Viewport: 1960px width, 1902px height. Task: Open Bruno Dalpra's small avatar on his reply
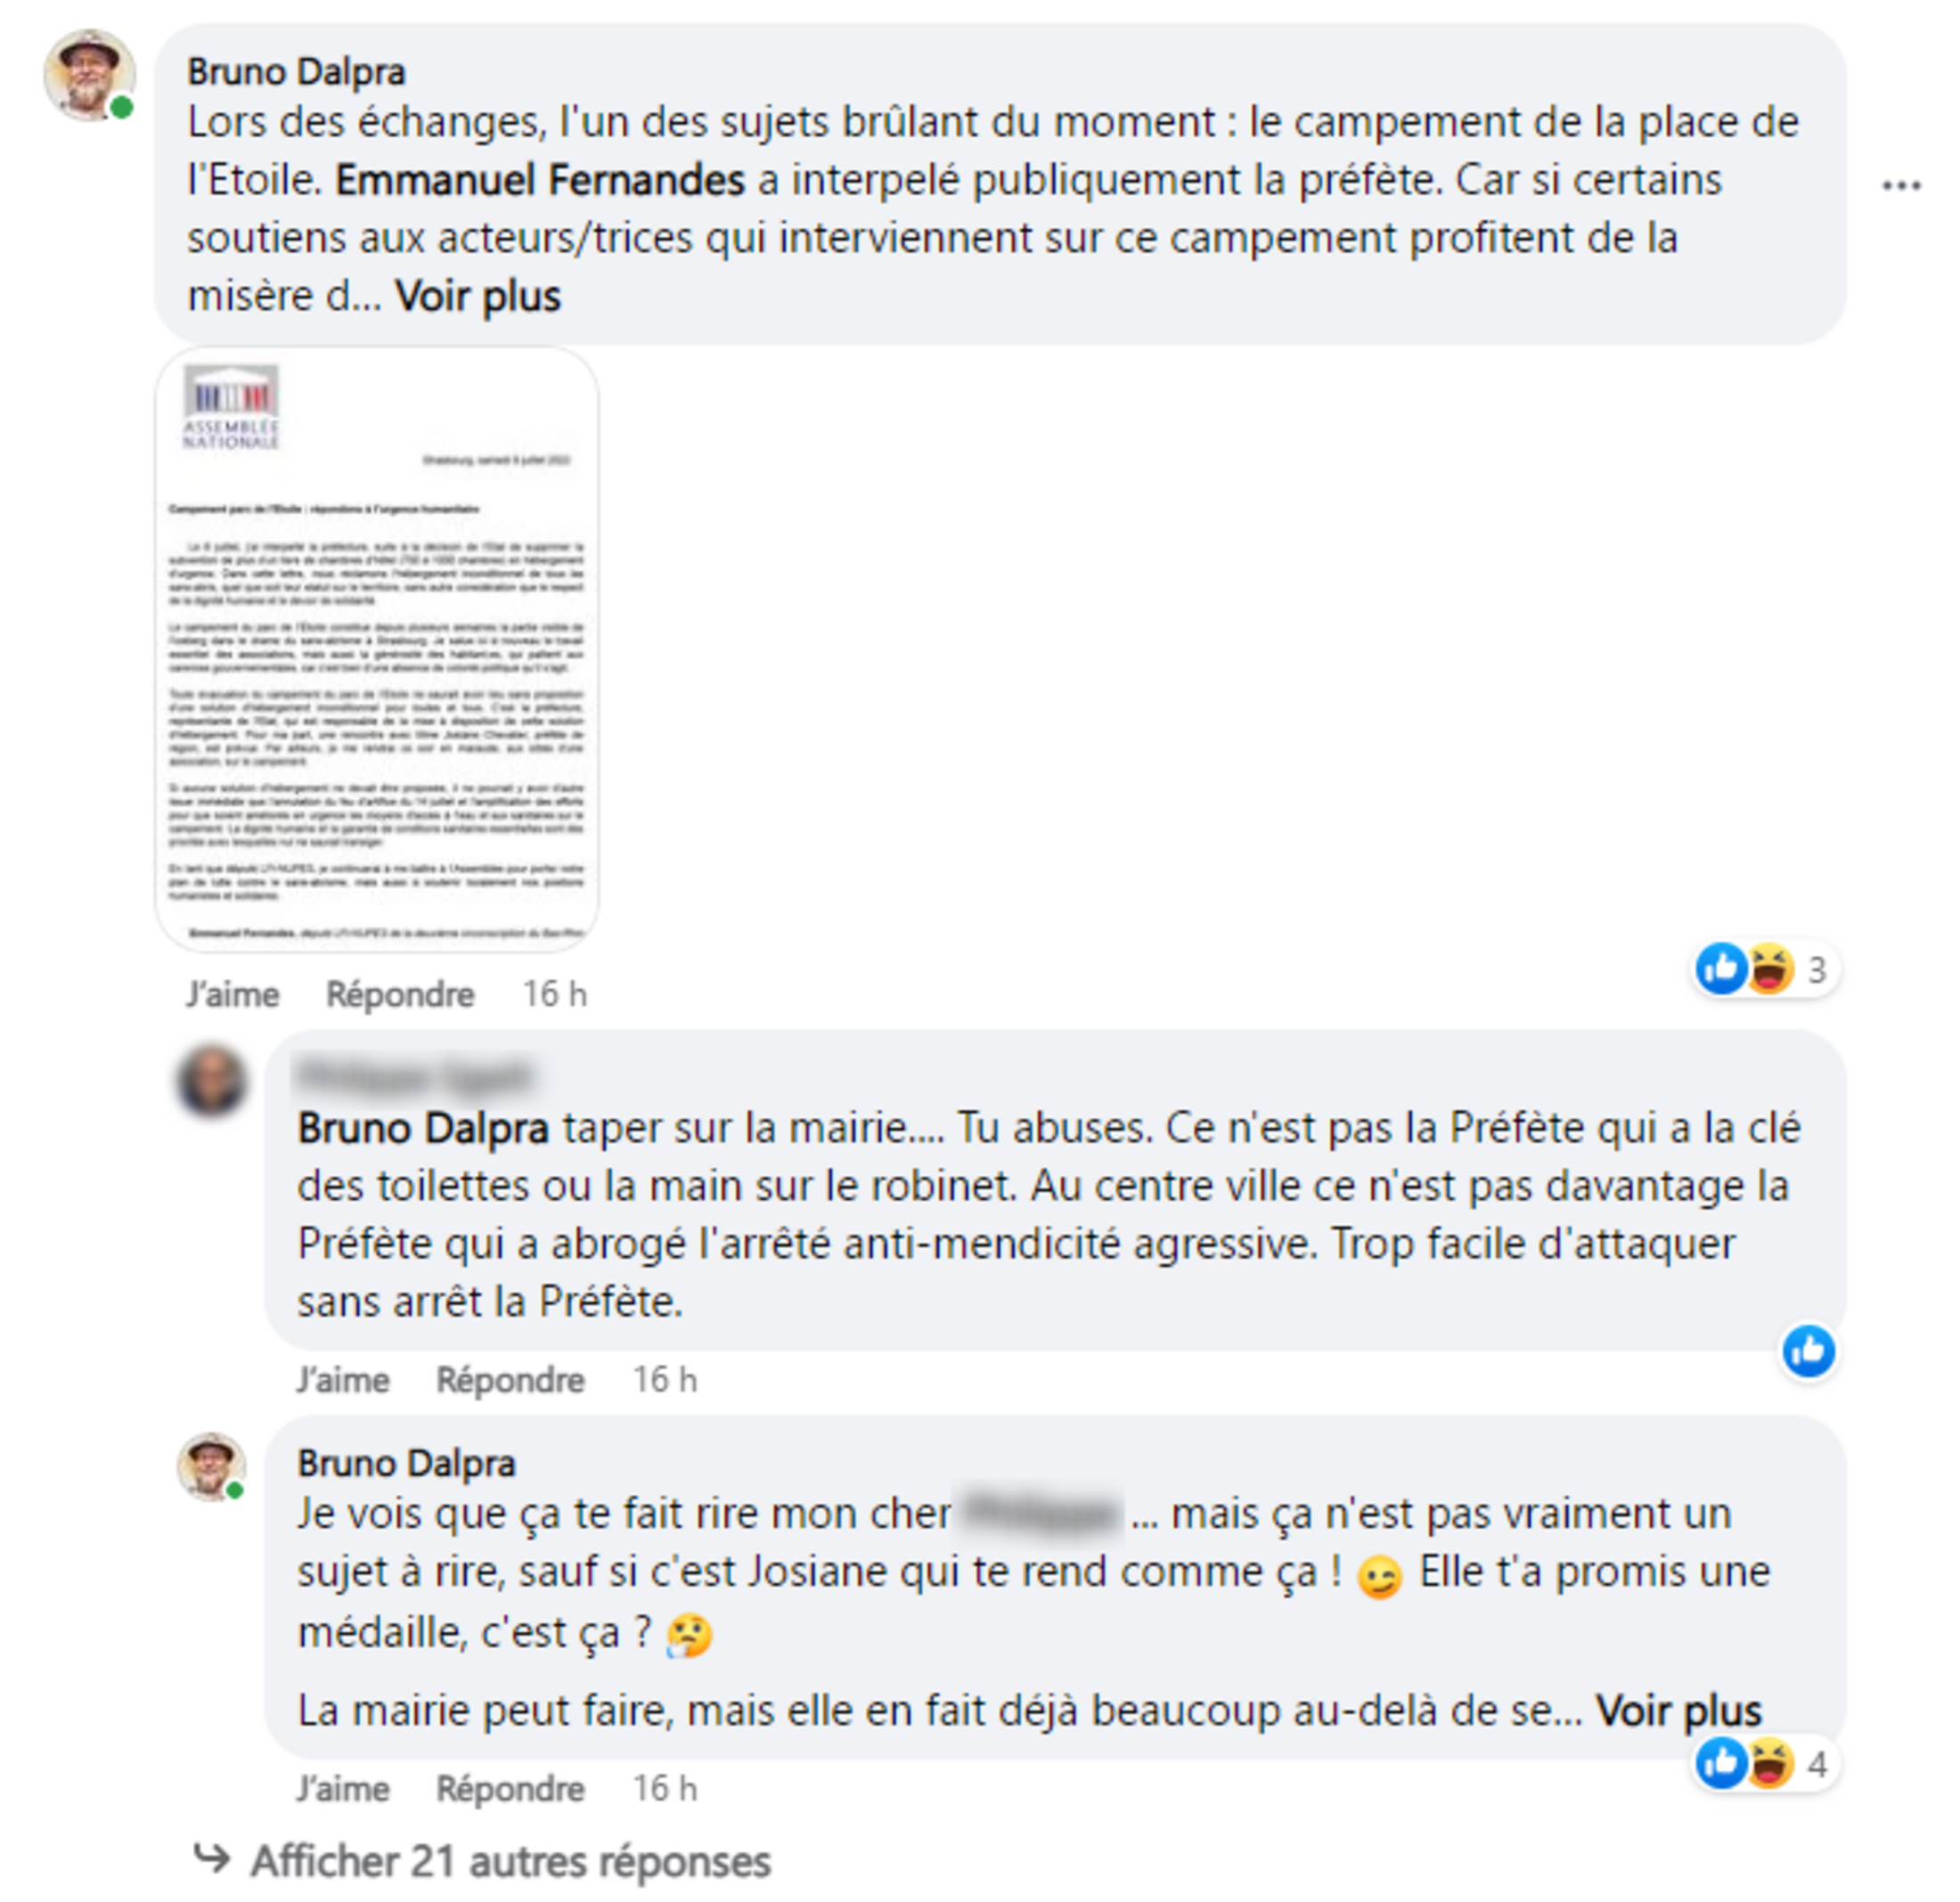[212, 1467]
